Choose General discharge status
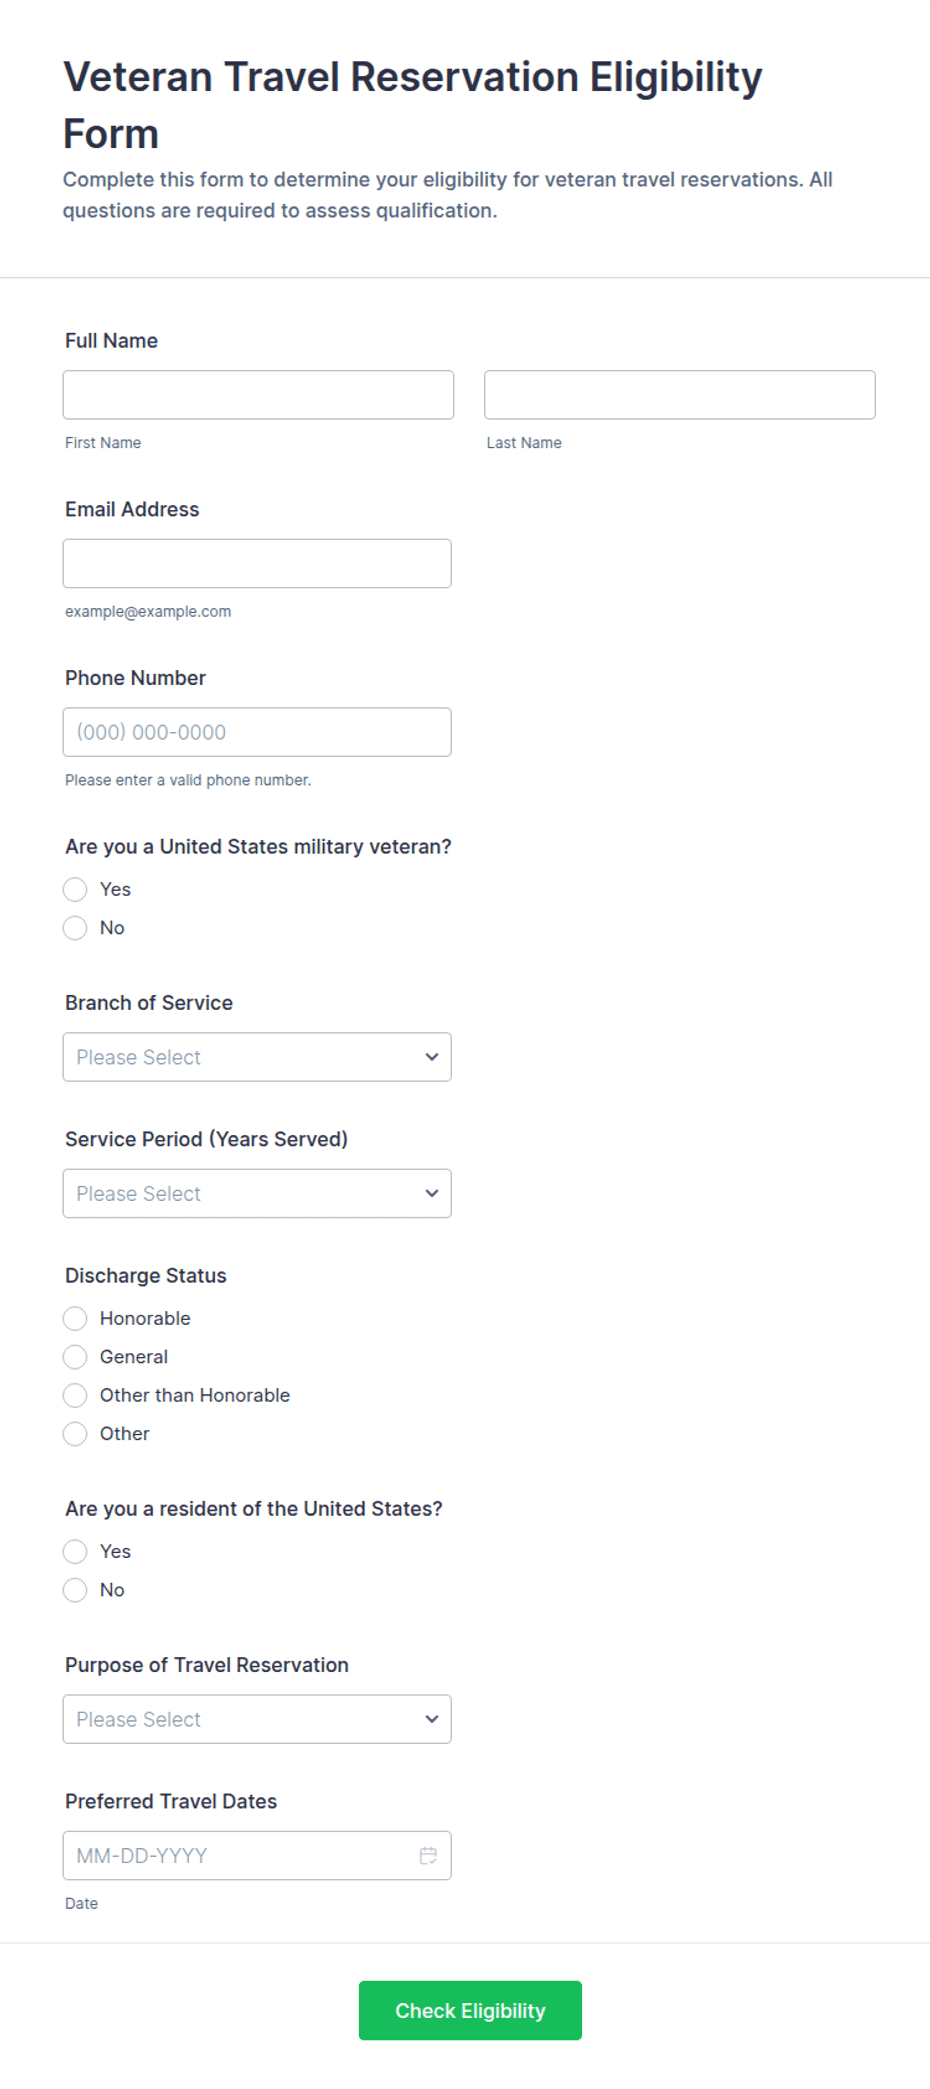Viewport: 930px width, 2089px height. point(75,1357)
